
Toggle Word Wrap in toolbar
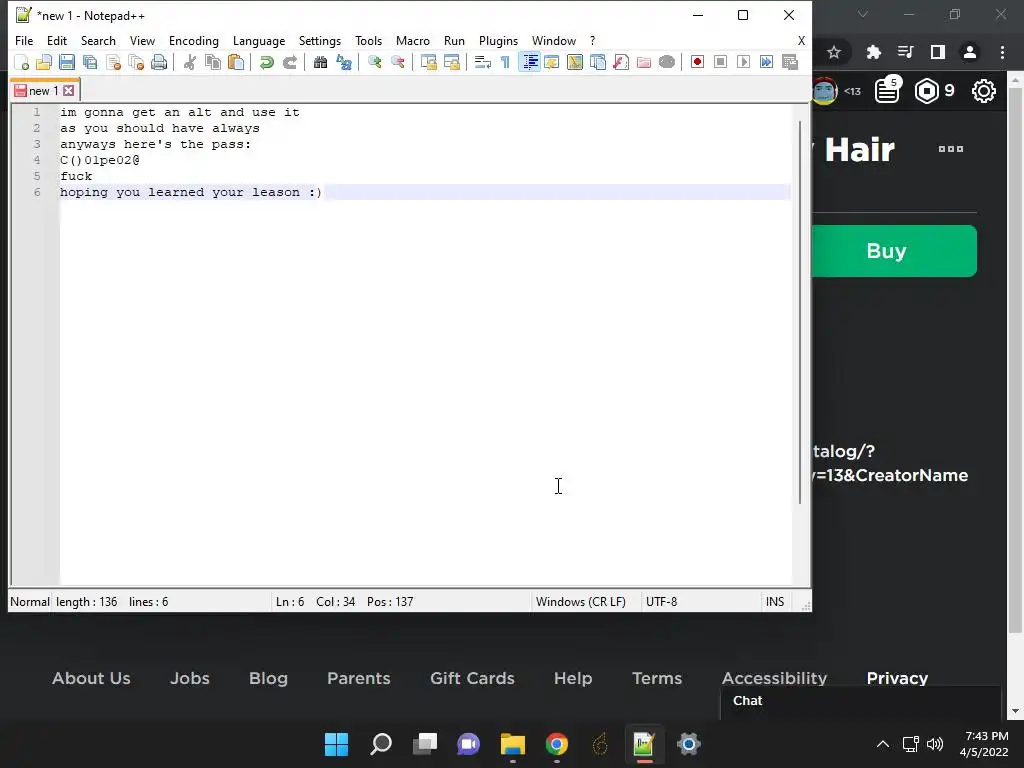tap(483, 62)
